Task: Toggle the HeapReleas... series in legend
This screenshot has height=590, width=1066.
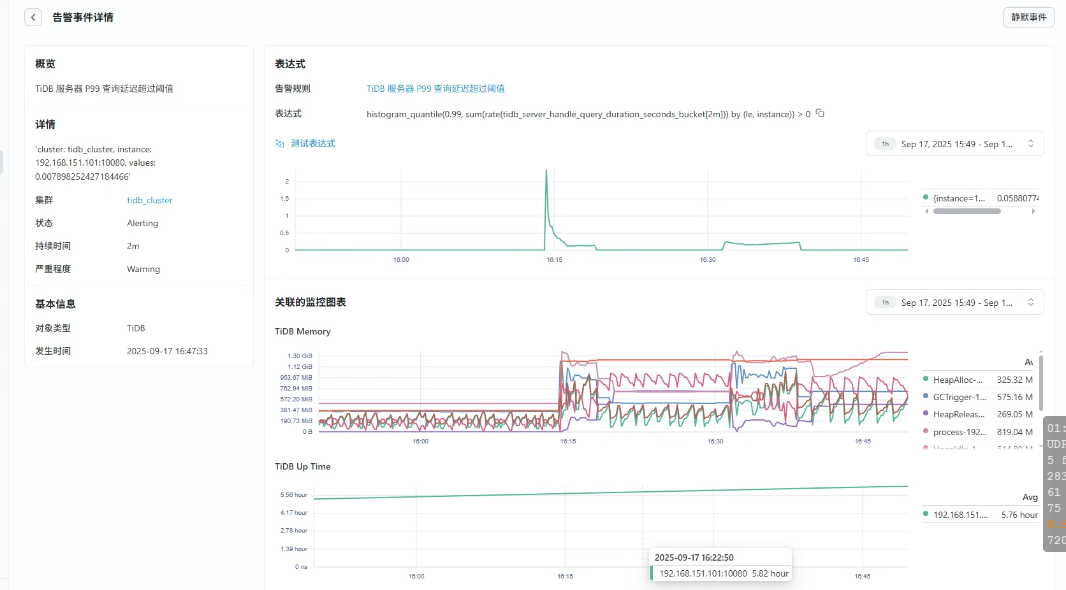Action: (x=959, y=414)
